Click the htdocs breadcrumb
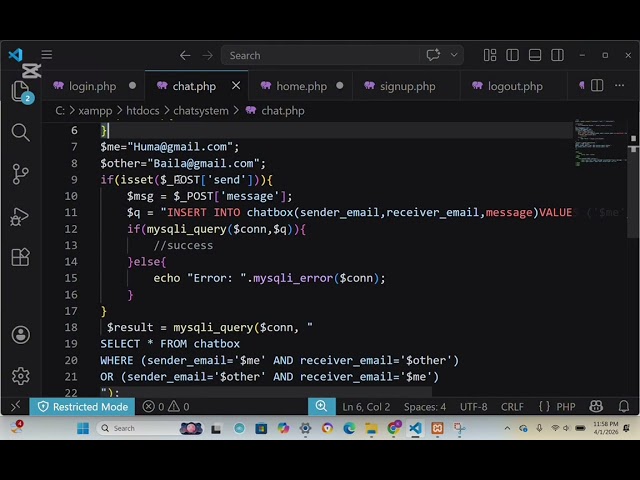640x480 pixels. pyautogui.click(x=142, y=111)
